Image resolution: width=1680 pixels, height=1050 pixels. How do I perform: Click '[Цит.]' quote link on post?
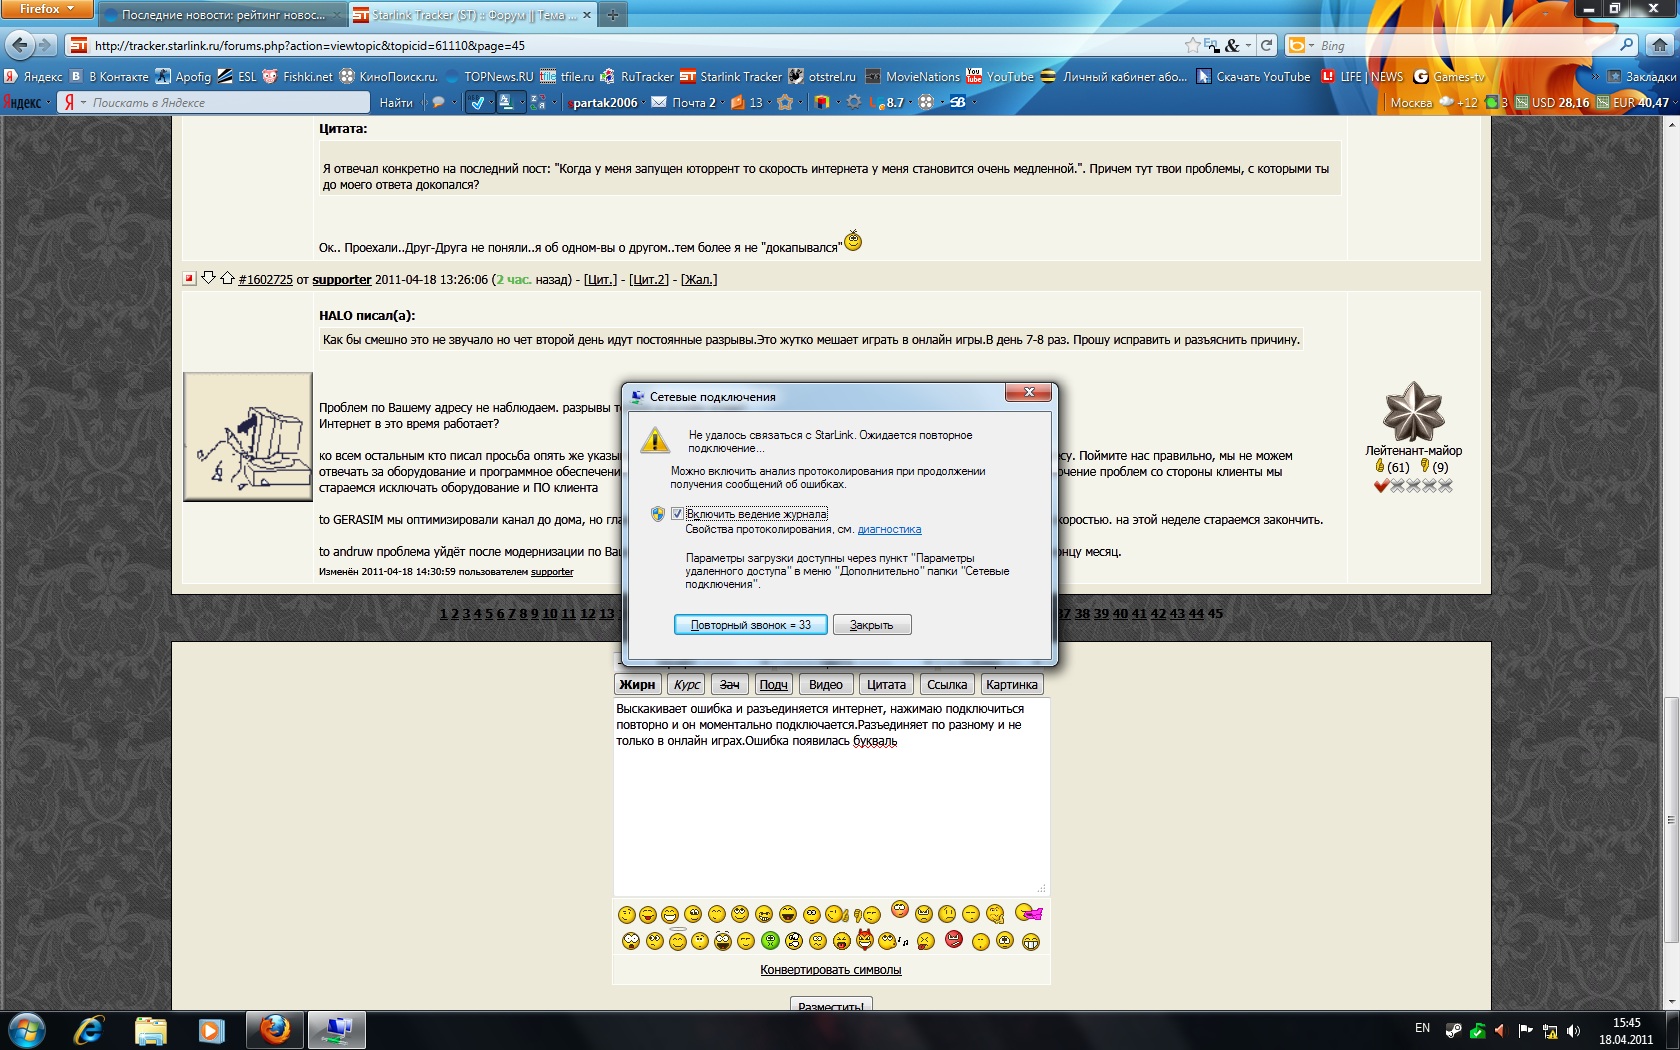click(600, 279)
